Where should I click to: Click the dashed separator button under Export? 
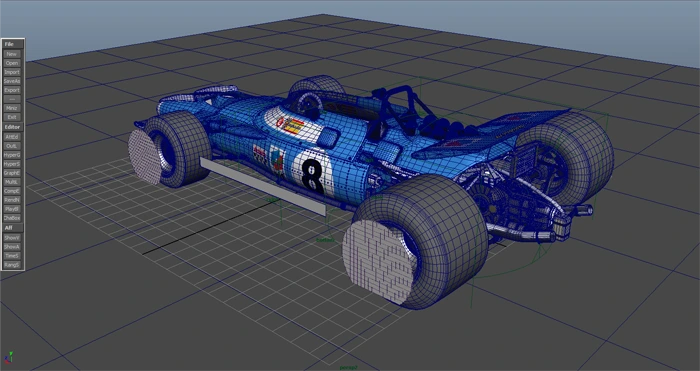tap(12, 99)
